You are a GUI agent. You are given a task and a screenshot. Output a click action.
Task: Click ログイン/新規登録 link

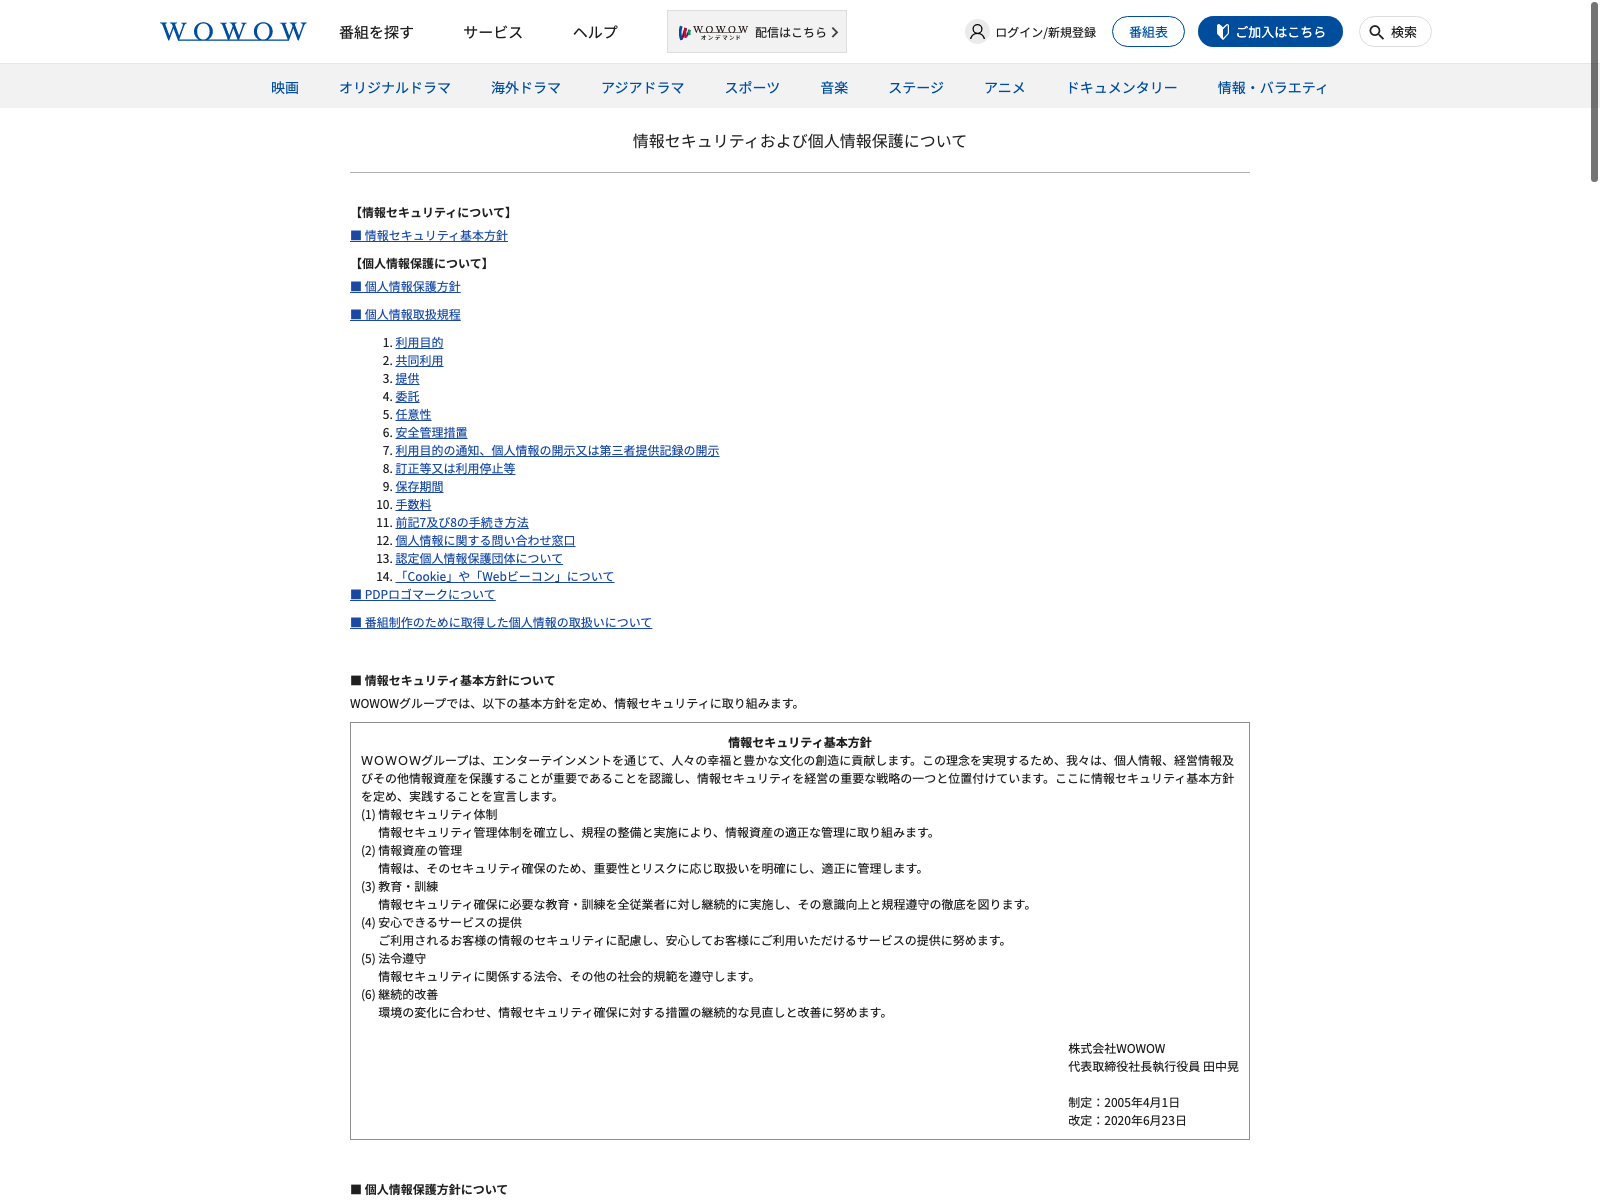(1045, 32)
